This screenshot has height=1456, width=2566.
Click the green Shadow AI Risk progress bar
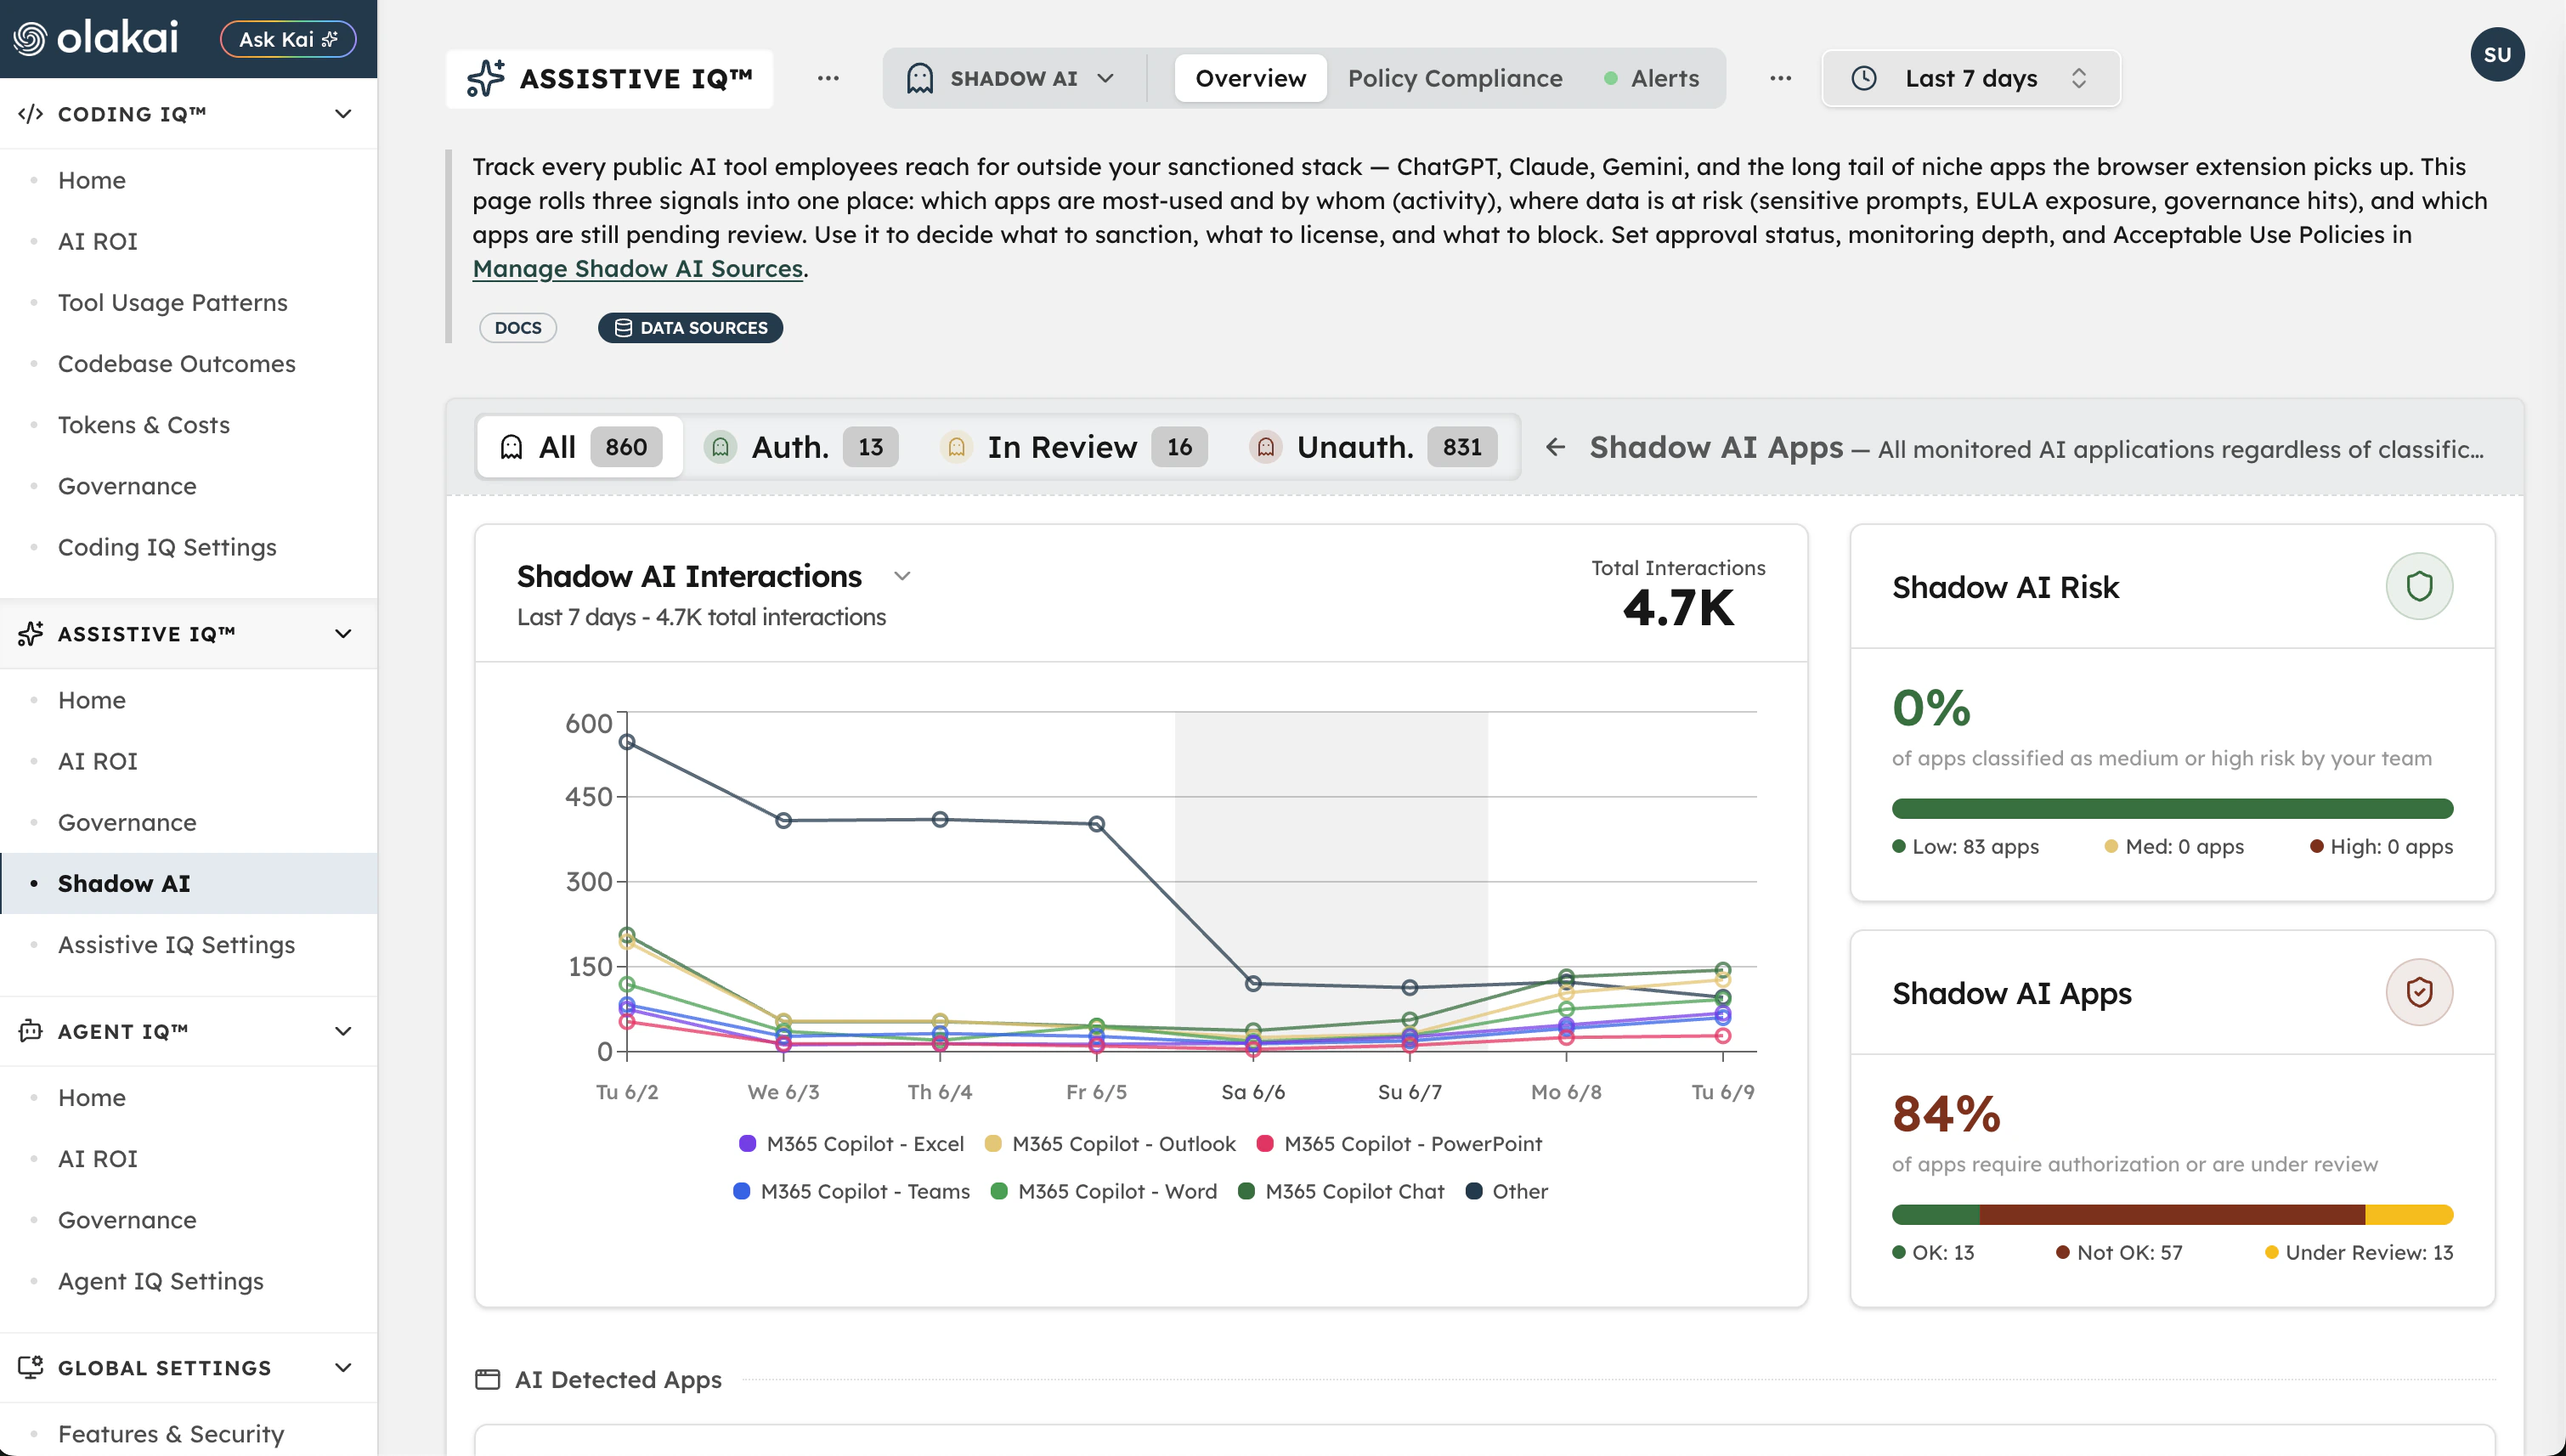(2172, 808)
